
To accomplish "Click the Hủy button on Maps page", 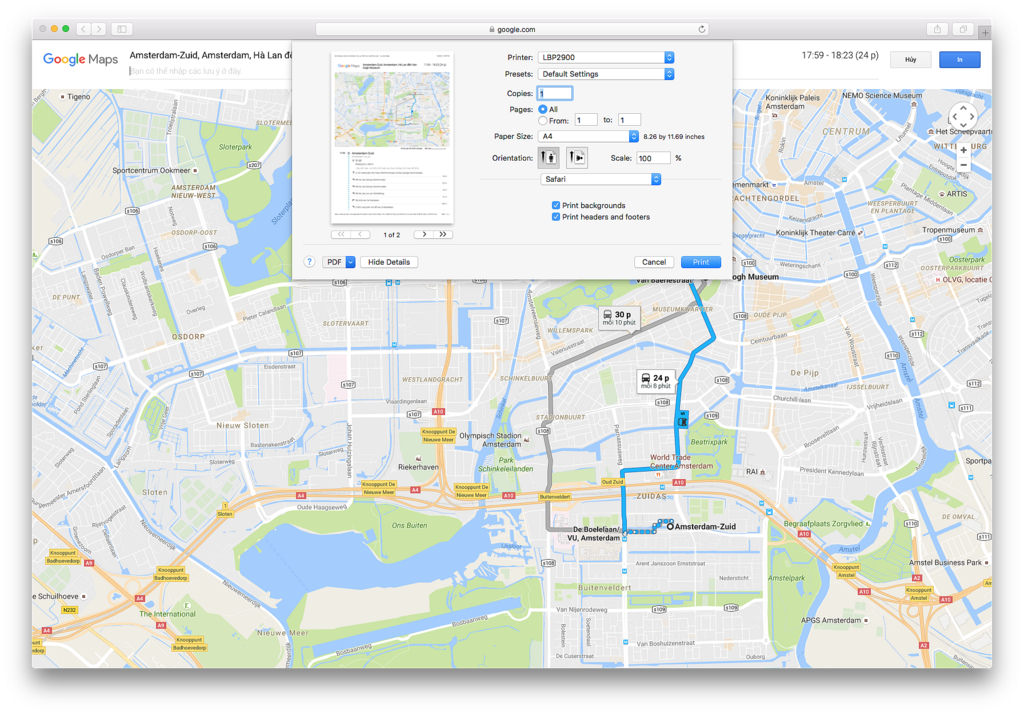I will pos(910,59).
